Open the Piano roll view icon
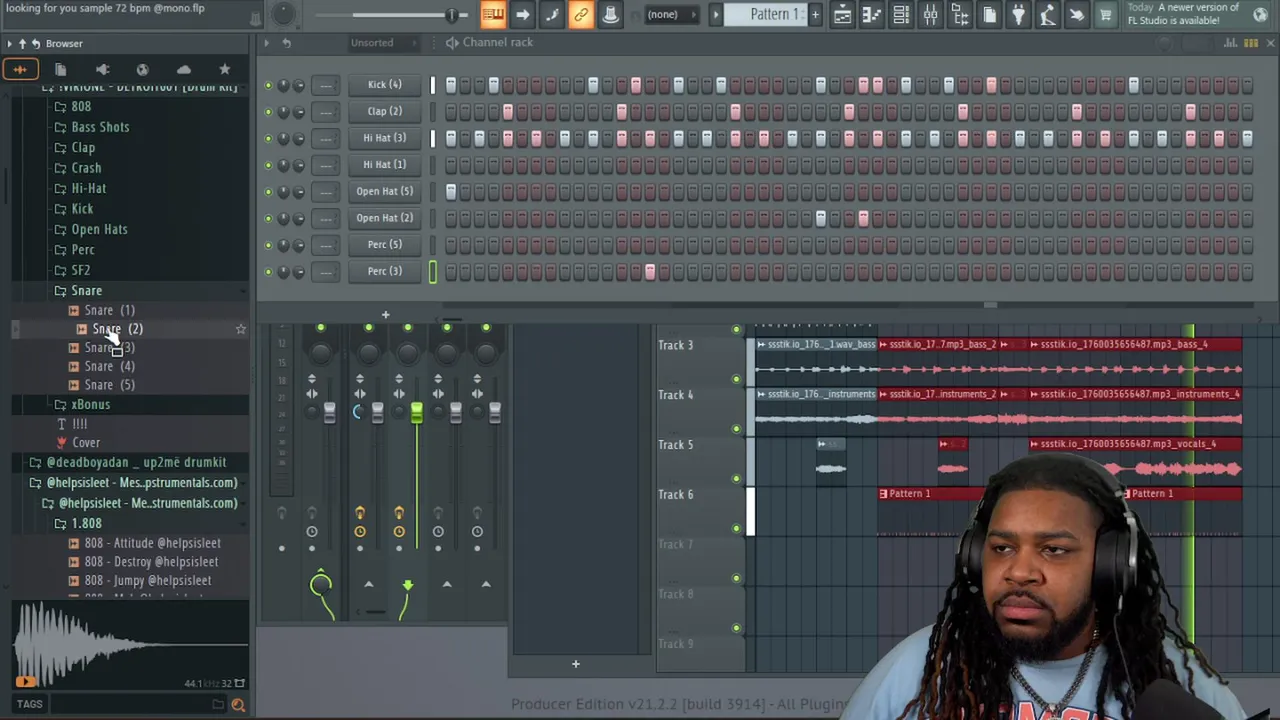The height and width of the screenshot is (720, 1280). coord(872,14)
